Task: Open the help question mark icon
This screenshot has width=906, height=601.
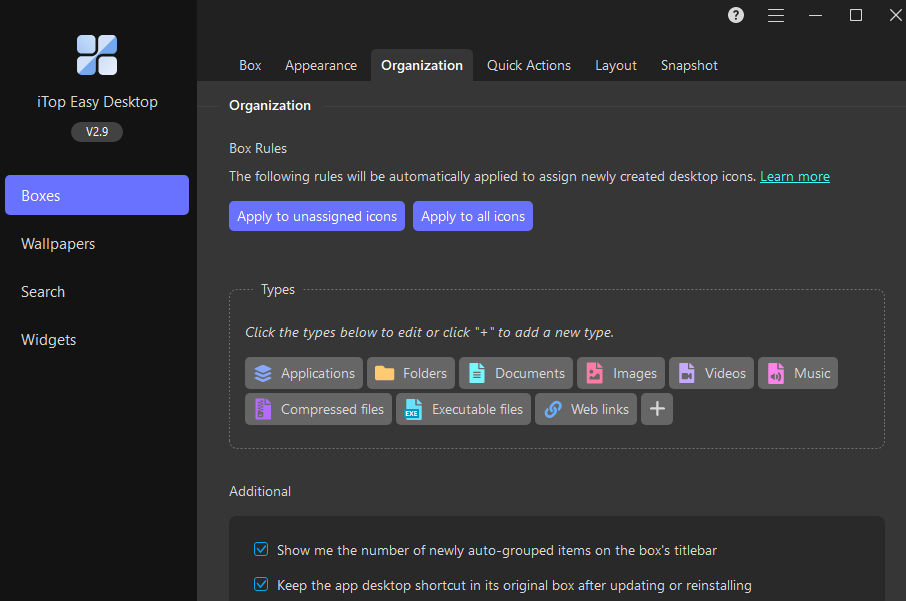Action: tap(736, 15)
